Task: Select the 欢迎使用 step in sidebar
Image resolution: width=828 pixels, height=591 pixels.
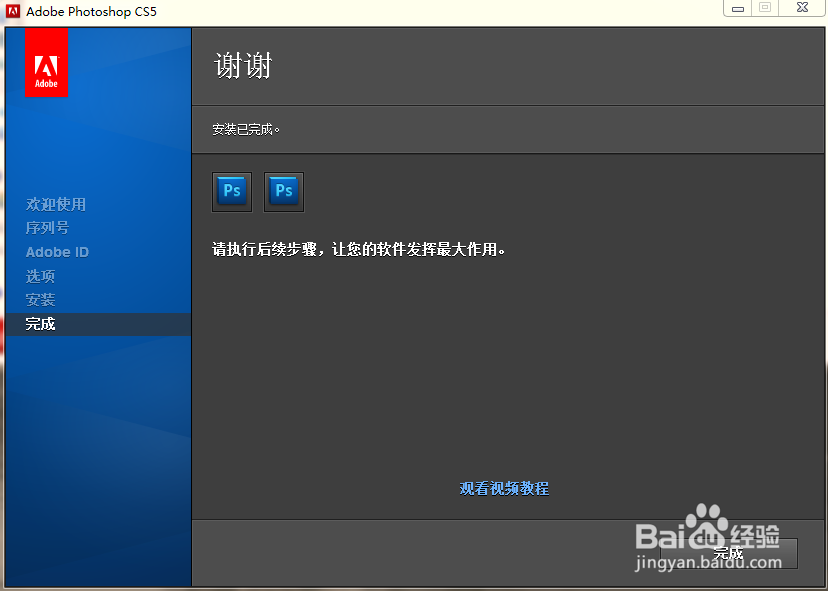Action: coord(56,204)
